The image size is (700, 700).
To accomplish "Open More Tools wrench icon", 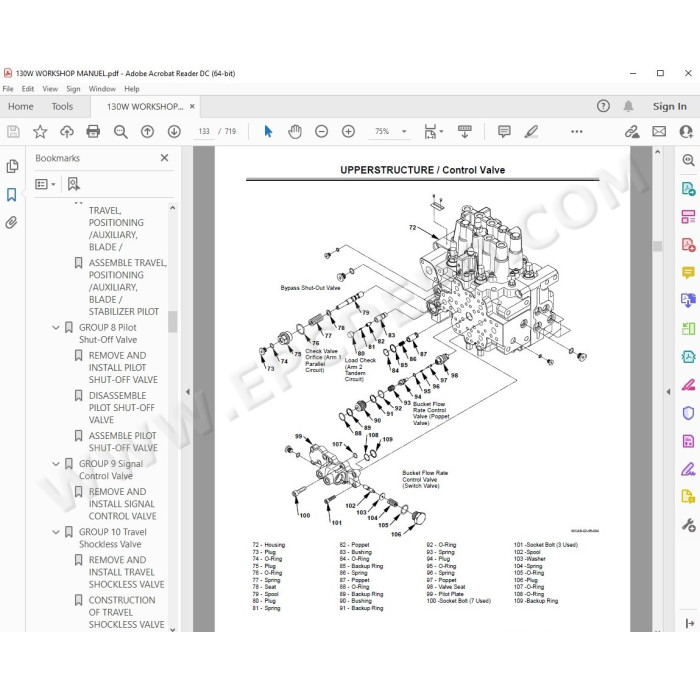I will click(x=688, y=525).
